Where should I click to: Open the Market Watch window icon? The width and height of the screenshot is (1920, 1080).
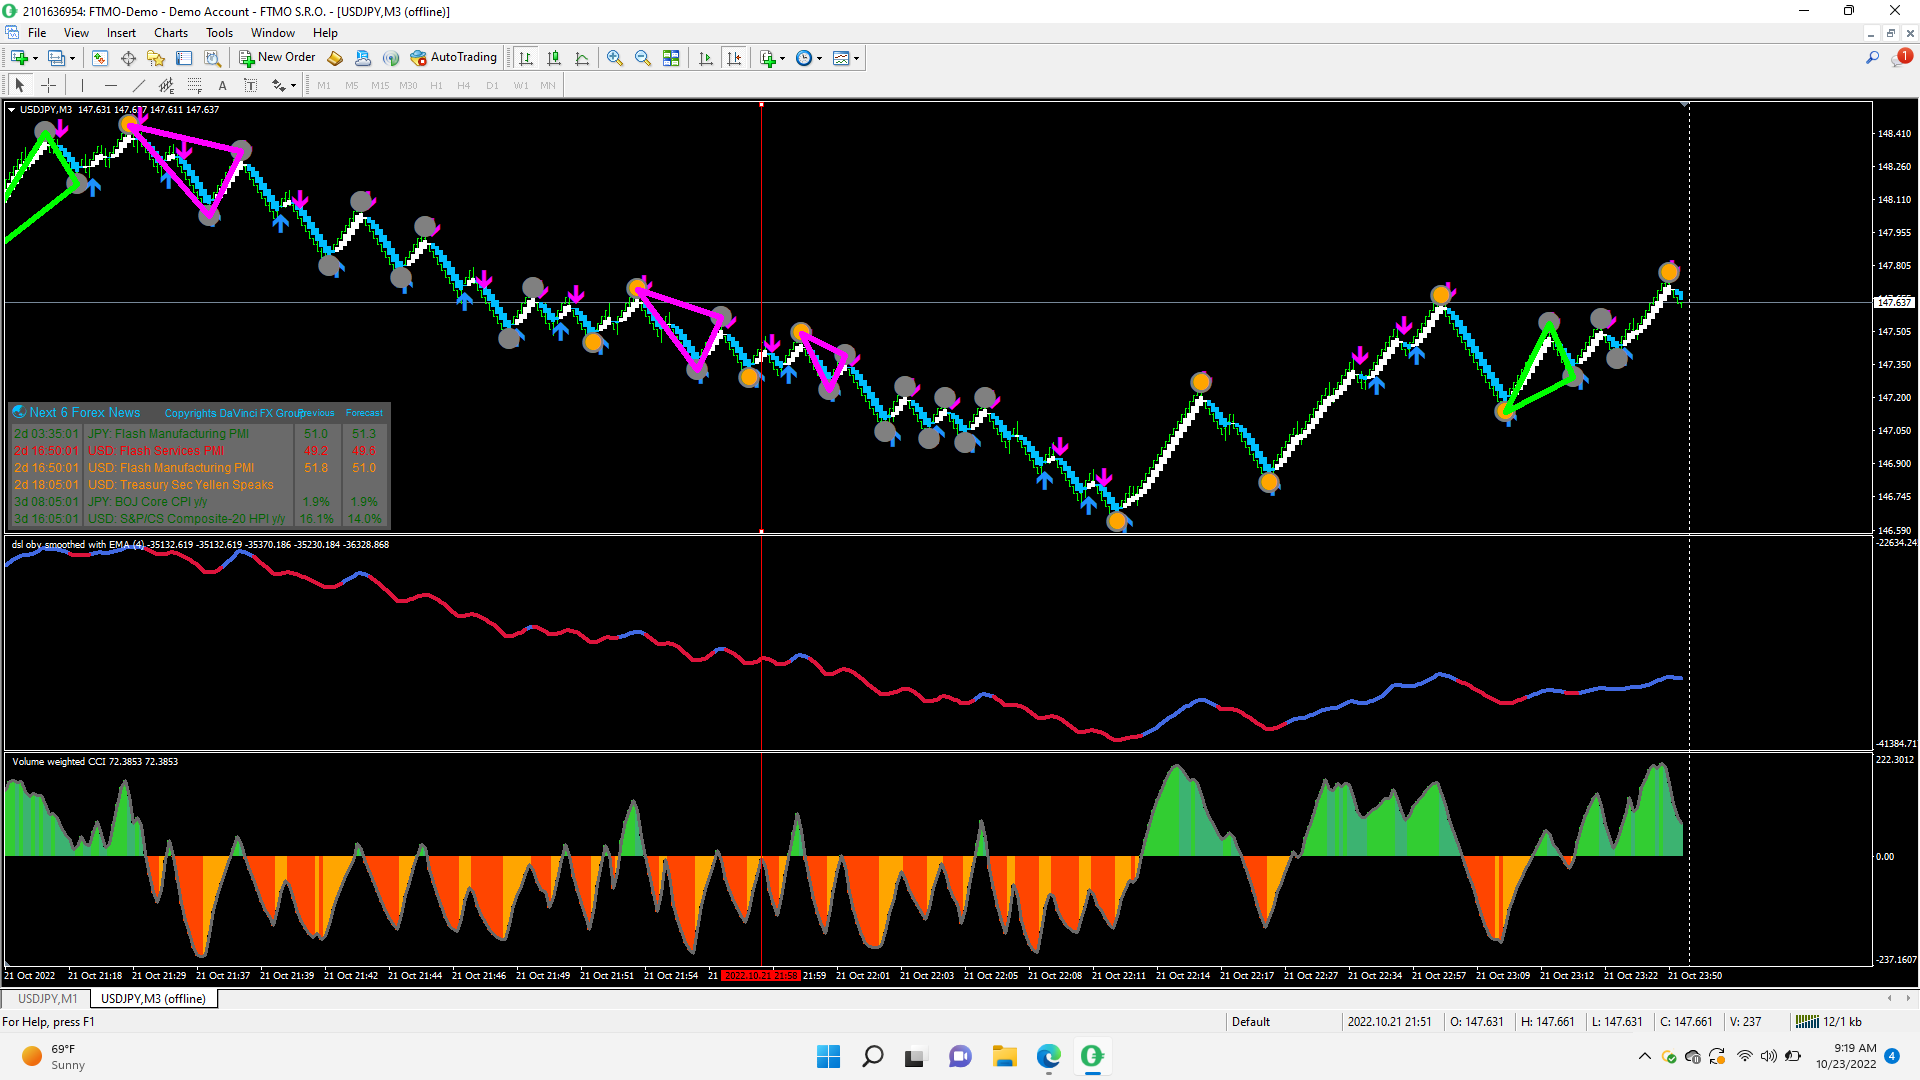coord(100,58)
